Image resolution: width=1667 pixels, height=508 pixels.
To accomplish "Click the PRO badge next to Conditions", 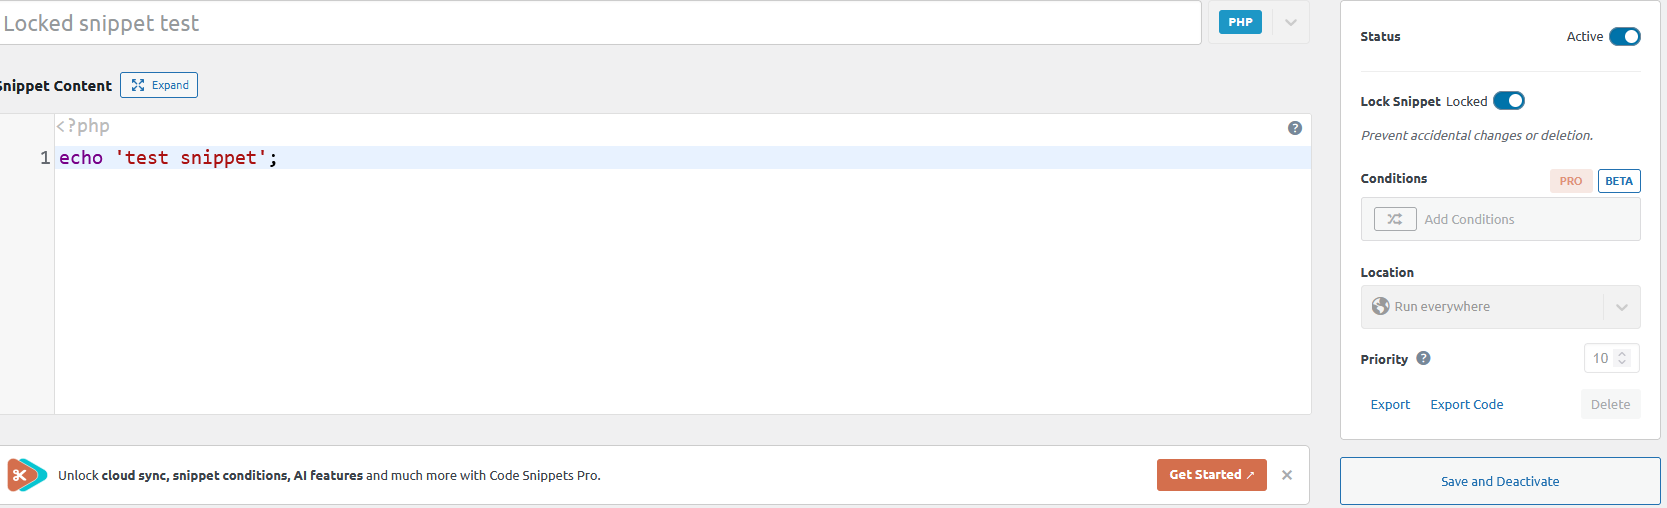I will (x=1570, y=181).
